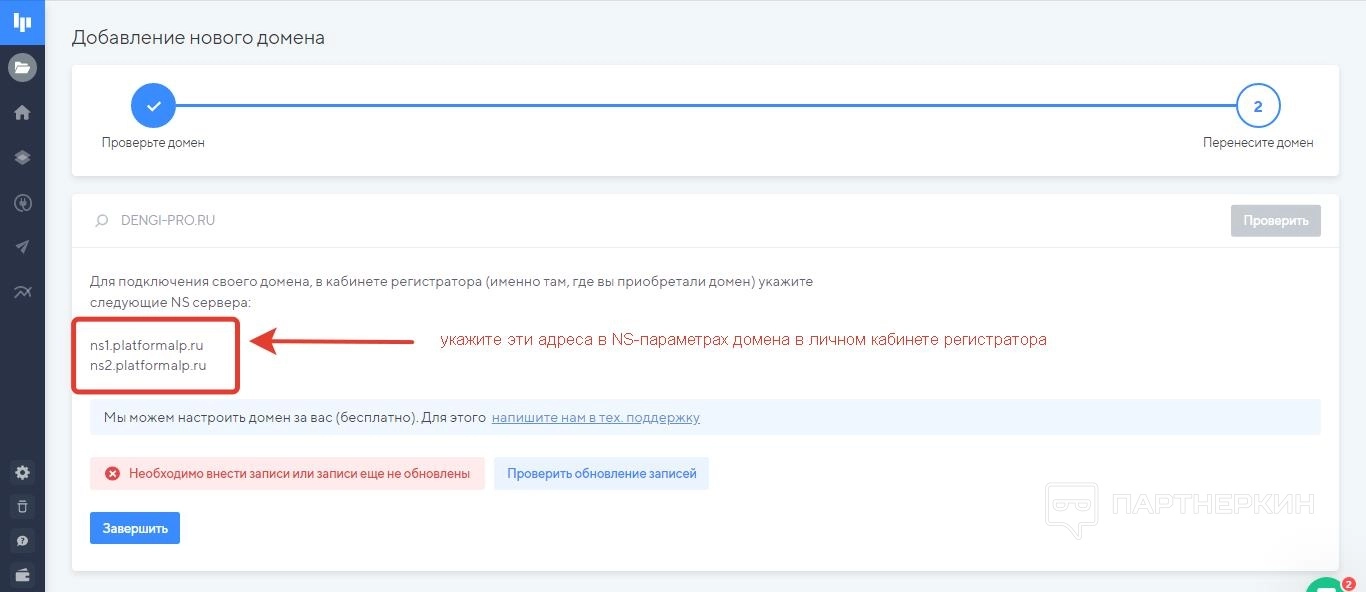The image size is (1366, 592).
Task: Open the layers icon in sidebar
Action: coord(22,158)
